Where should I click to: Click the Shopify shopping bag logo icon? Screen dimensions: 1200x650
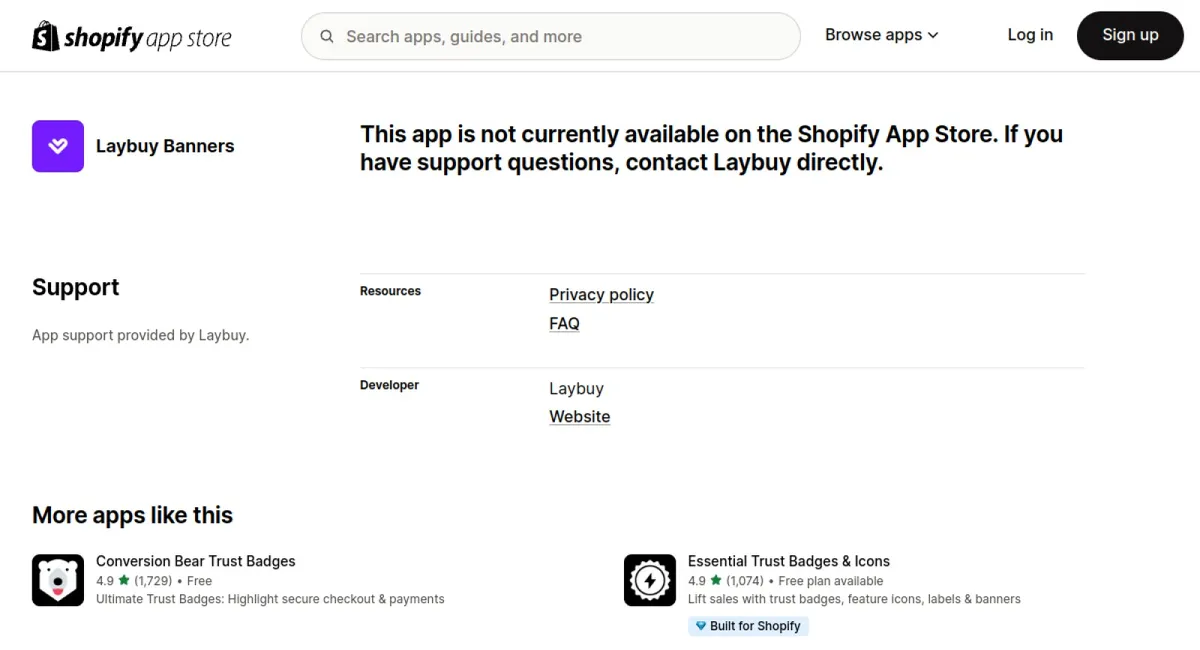click(45, 36)
